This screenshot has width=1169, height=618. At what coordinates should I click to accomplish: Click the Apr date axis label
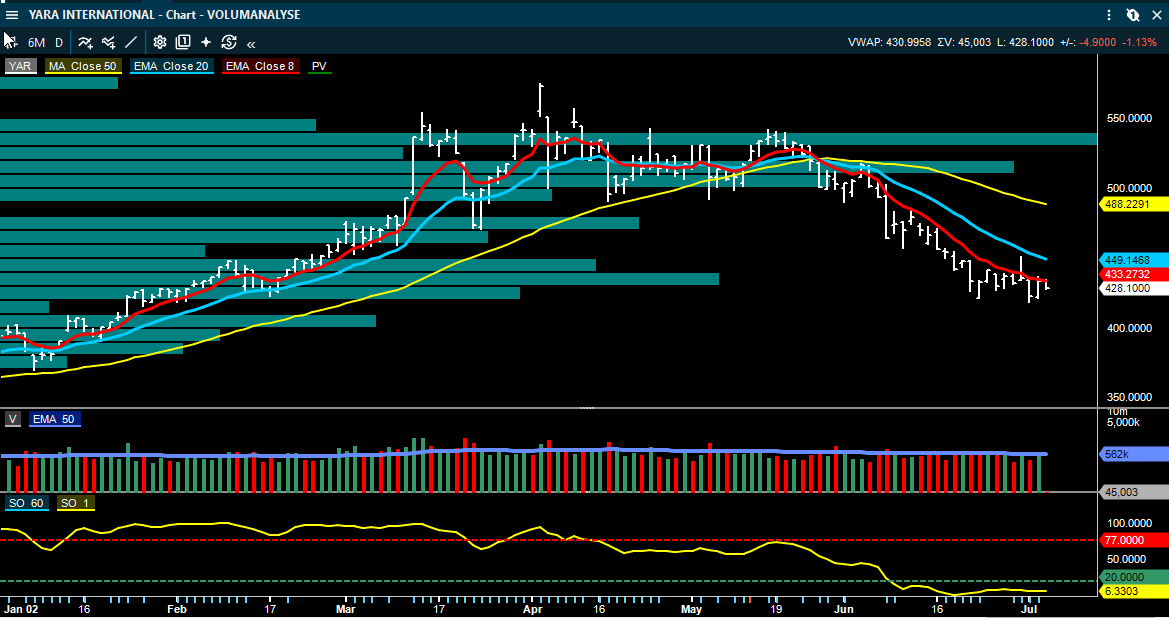coord(532,609)
